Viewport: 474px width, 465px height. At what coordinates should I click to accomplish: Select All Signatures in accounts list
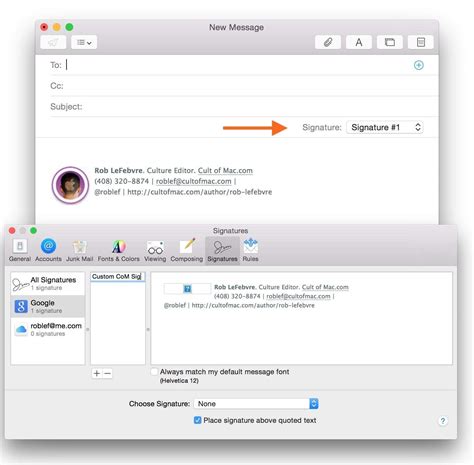click(x=48, y=283)
